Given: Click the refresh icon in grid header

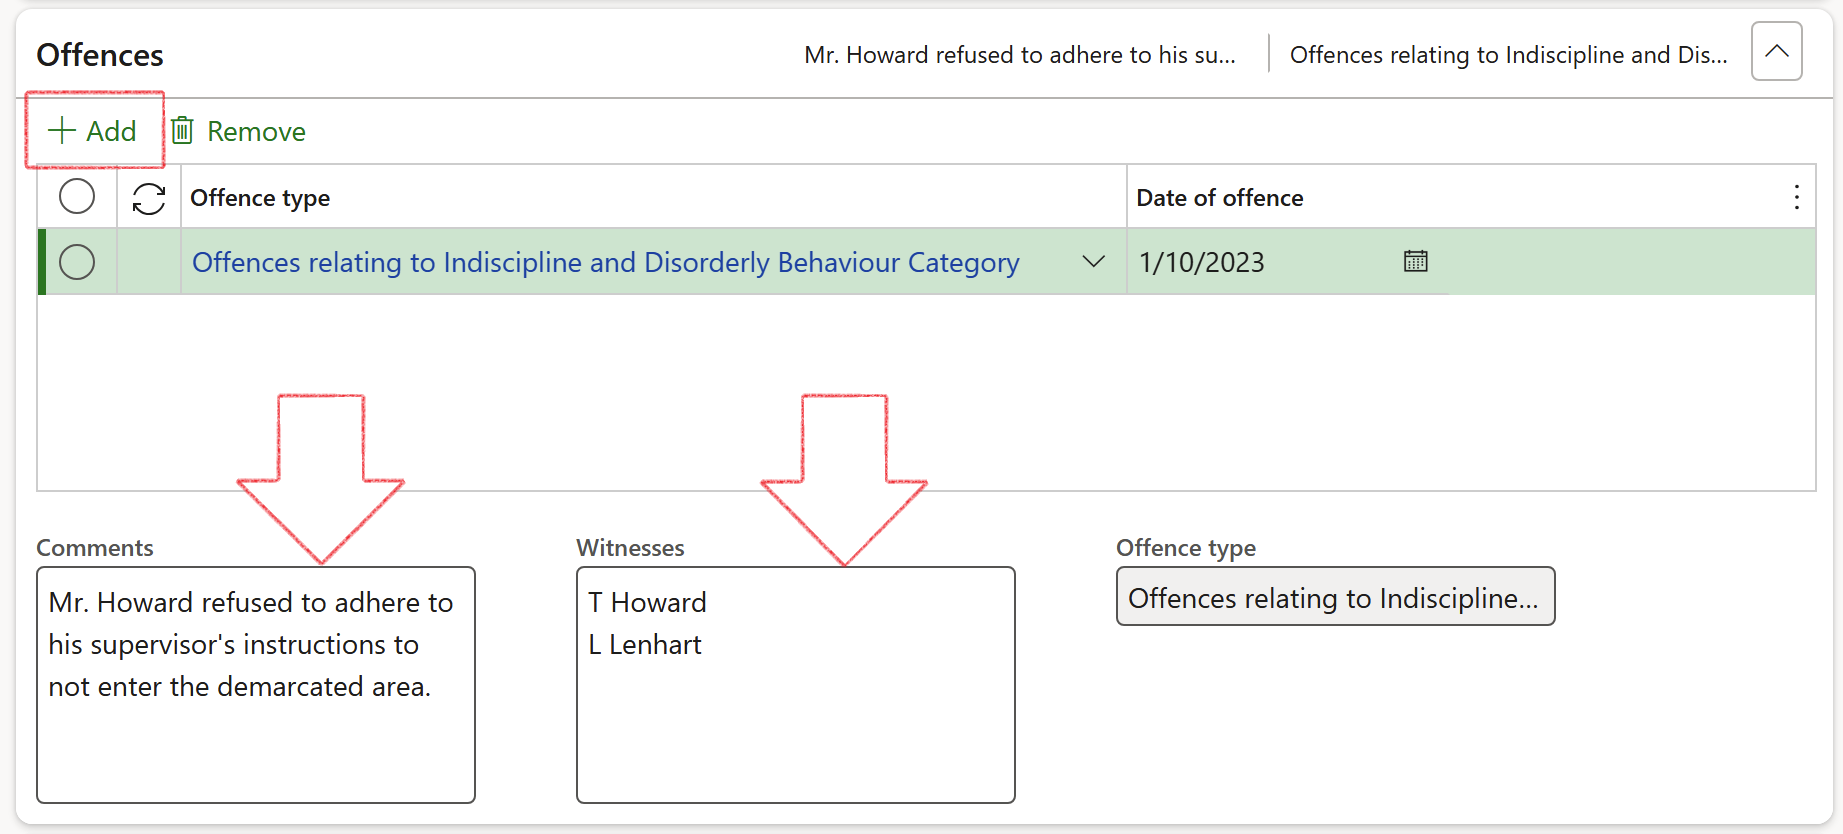Looking at the screenshot, I should coord(149,198).
